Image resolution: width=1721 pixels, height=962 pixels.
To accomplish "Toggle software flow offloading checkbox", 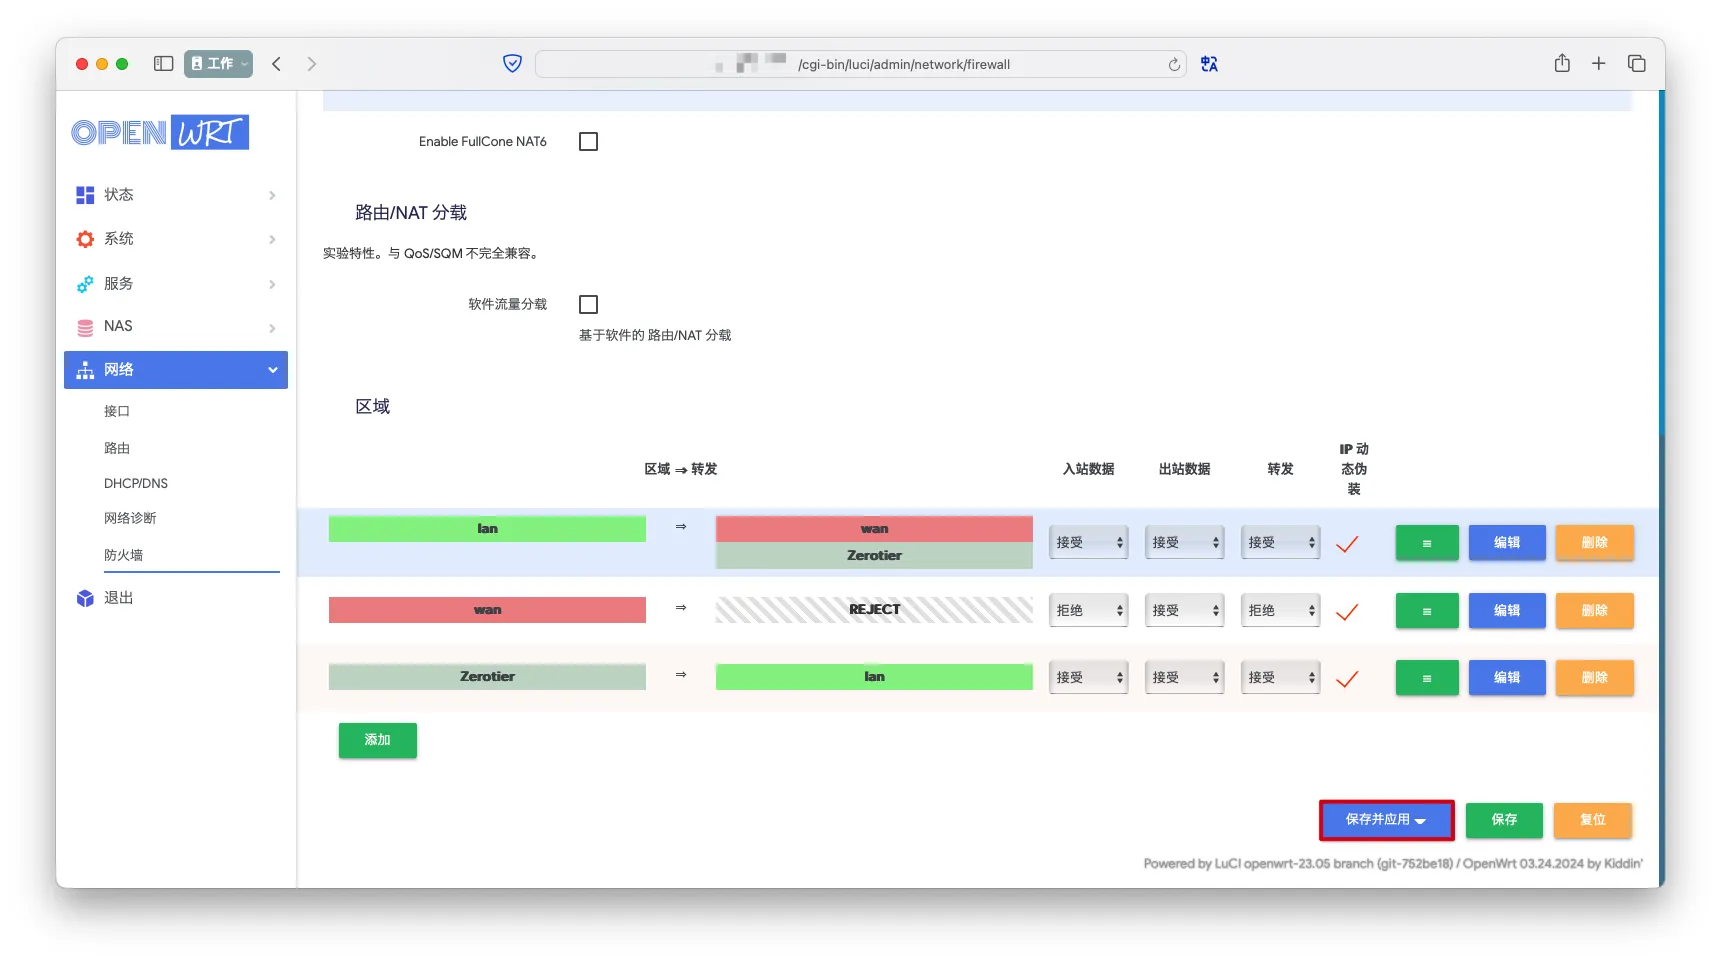I will (x=588, y=304).
